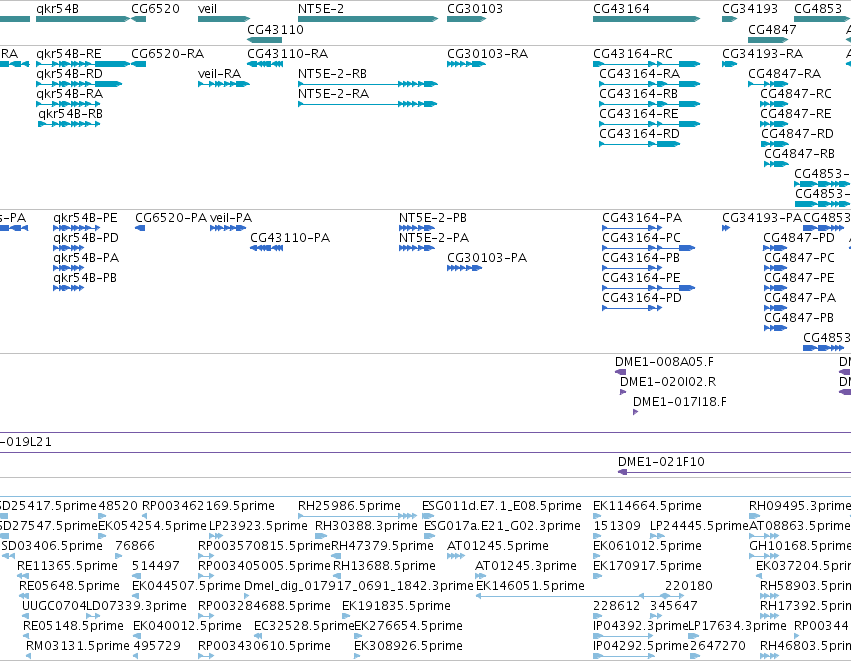Select the qkr54B gene label
The width and height of the screenshot is (851, 661).
tap(58, 9)
